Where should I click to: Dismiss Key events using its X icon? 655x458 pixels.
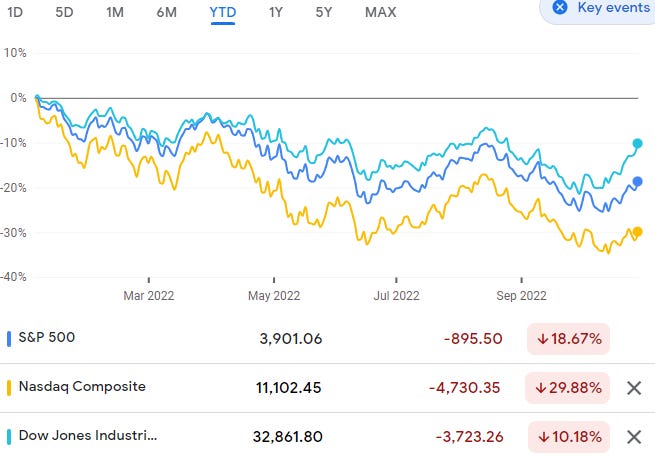[x=560, y=7]
